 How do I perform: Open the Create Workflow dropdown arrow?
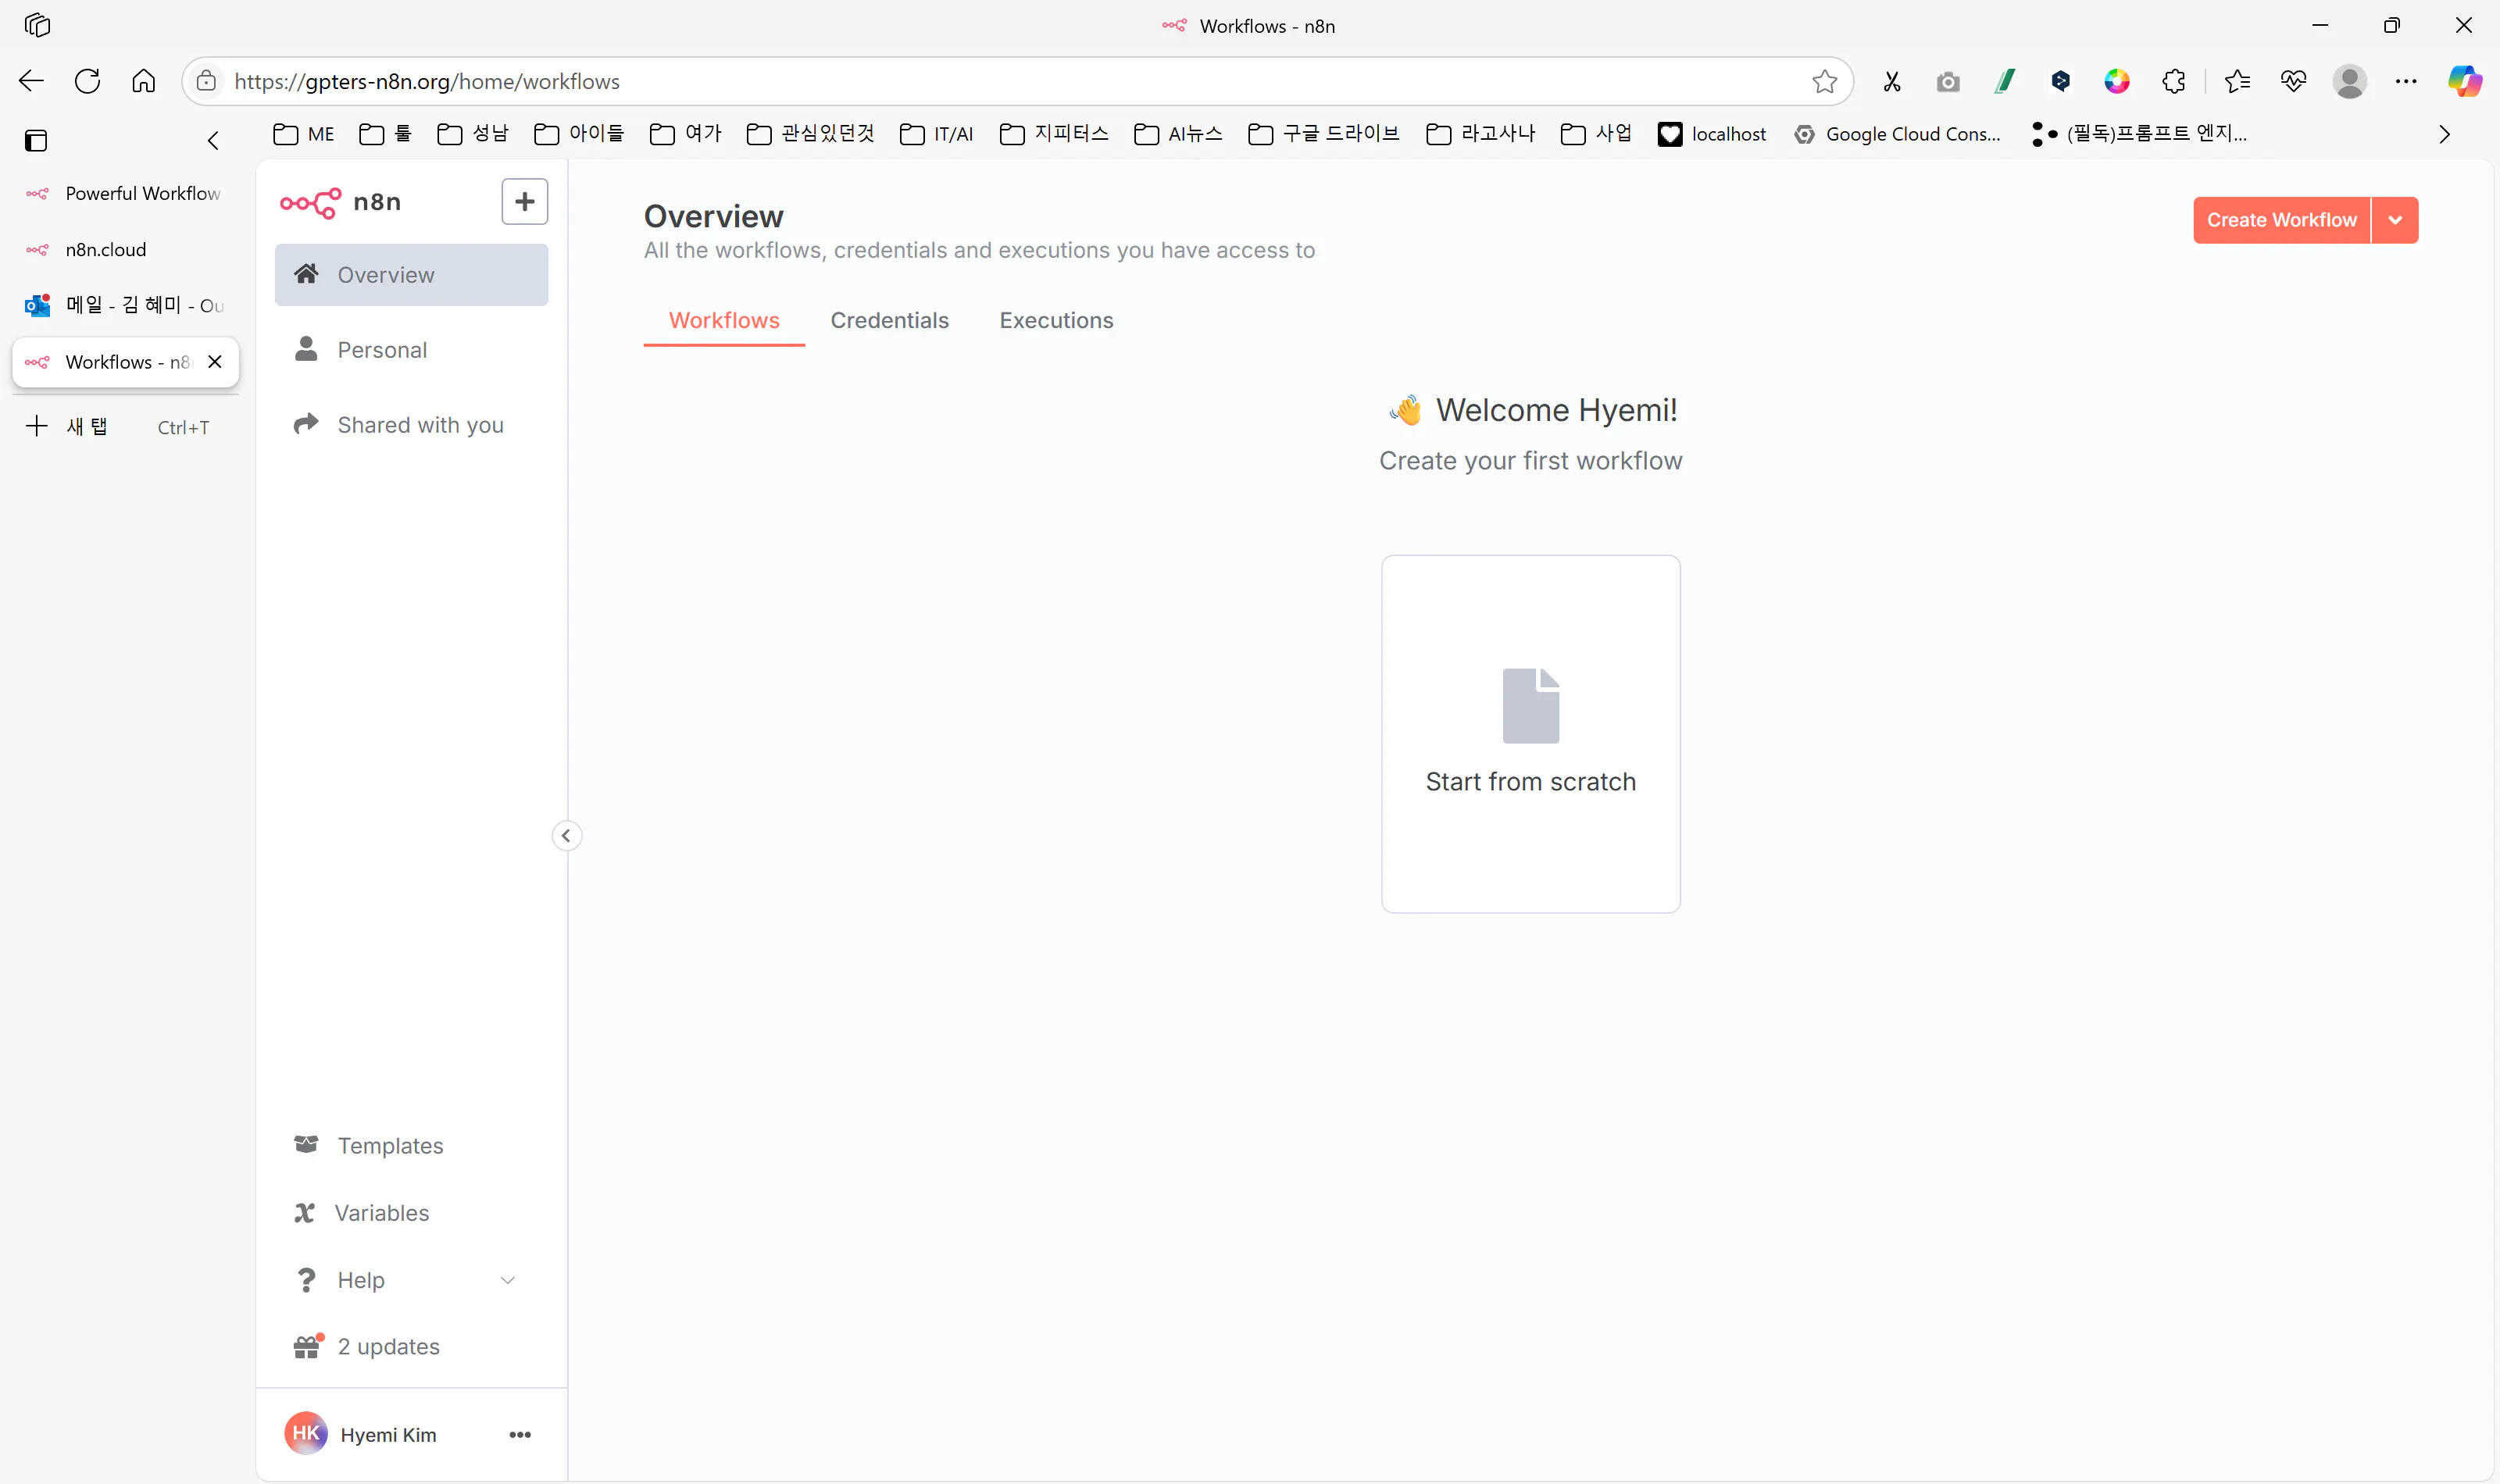pyautogui.click(x=2395, y=220)
